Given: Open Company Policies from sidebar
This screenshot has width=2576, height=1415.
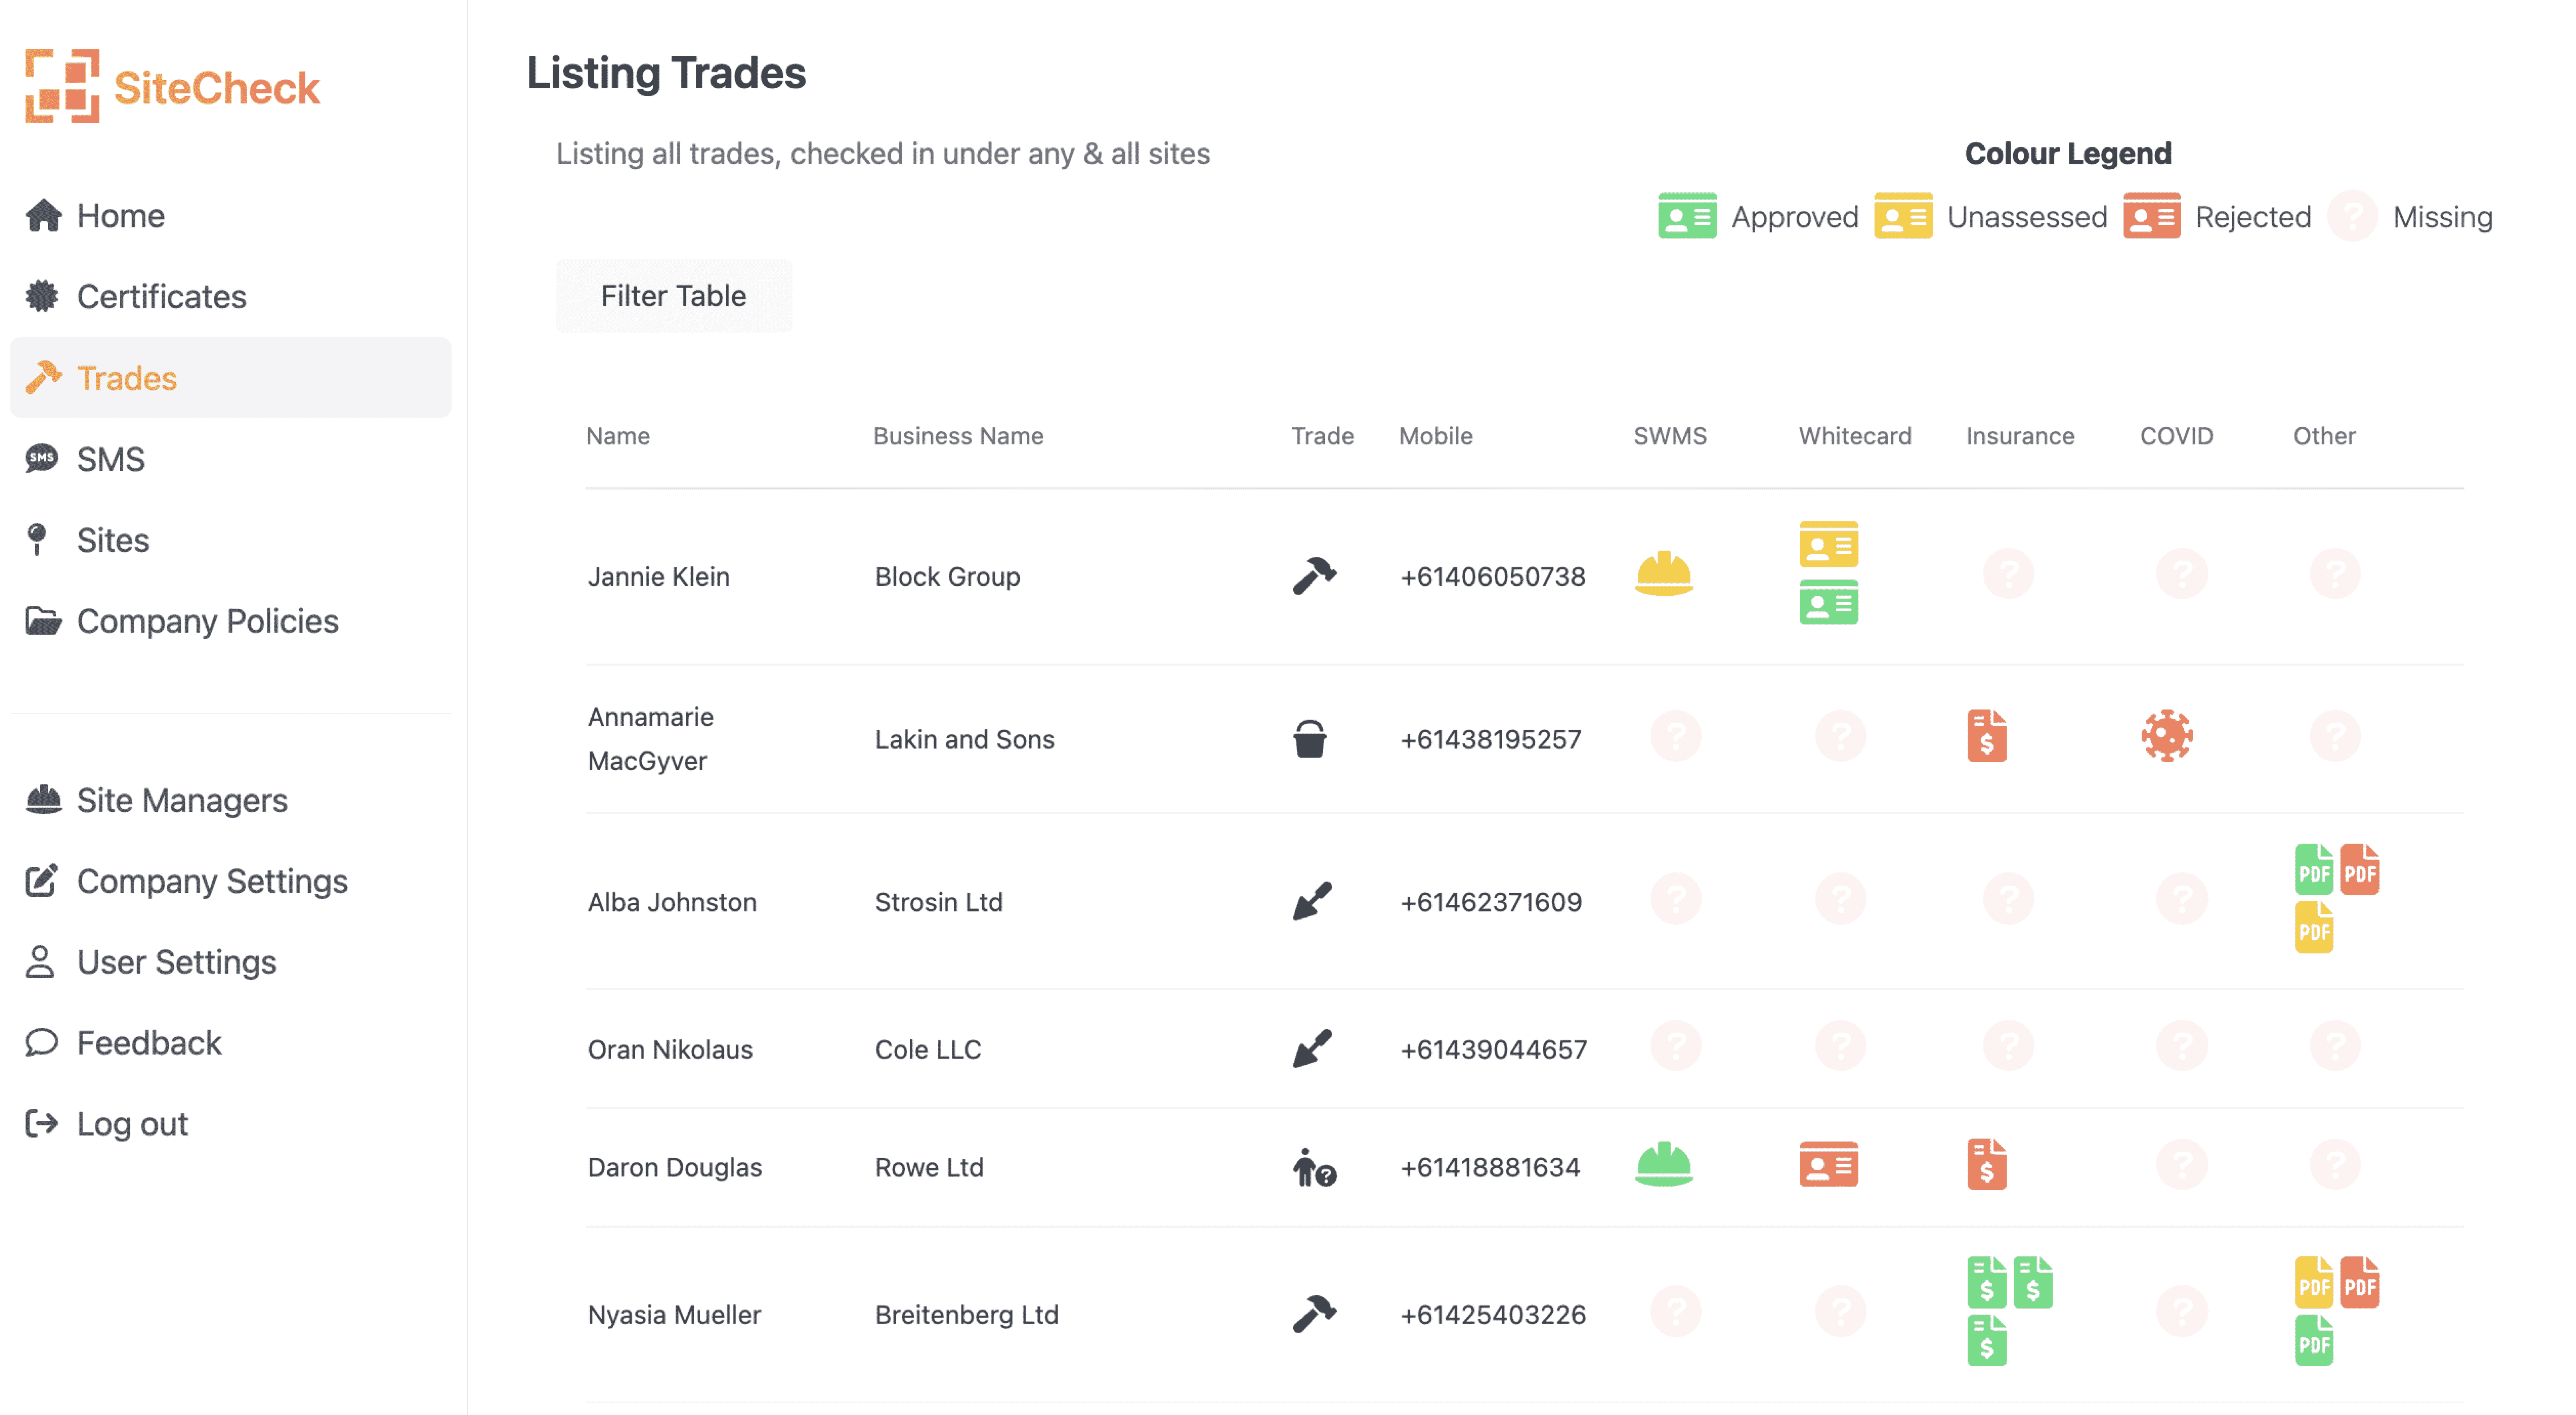Looking at the screenshot, I should (207, 621).
